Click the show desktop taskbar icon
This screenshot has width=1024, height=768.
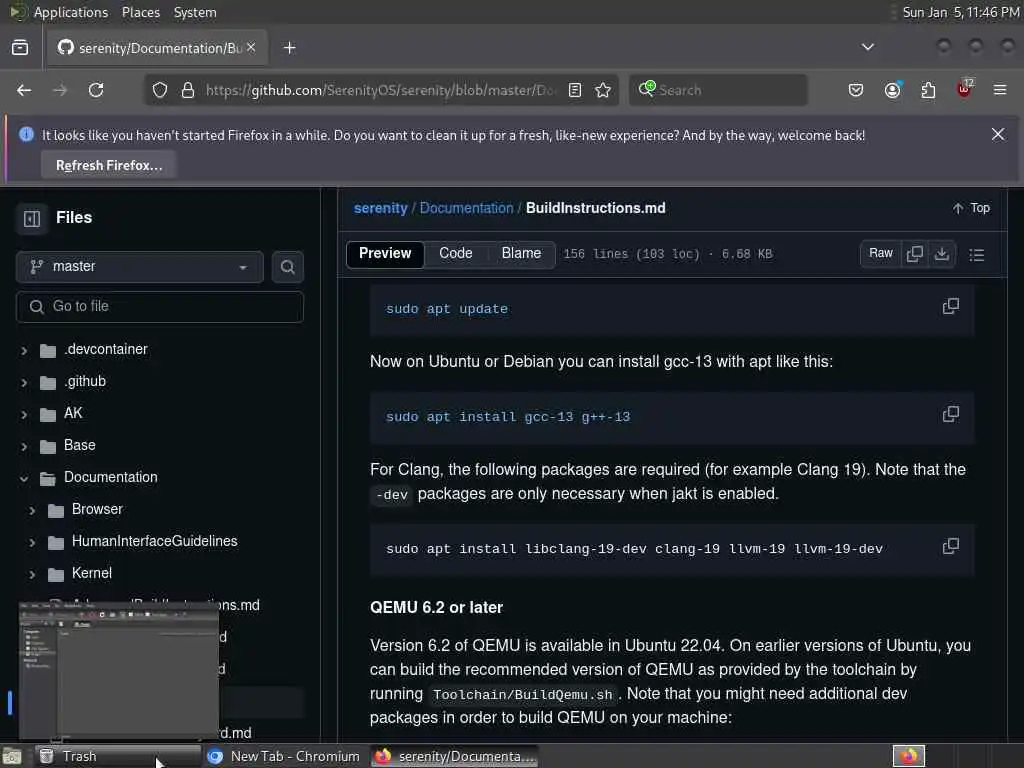[12, 757]
